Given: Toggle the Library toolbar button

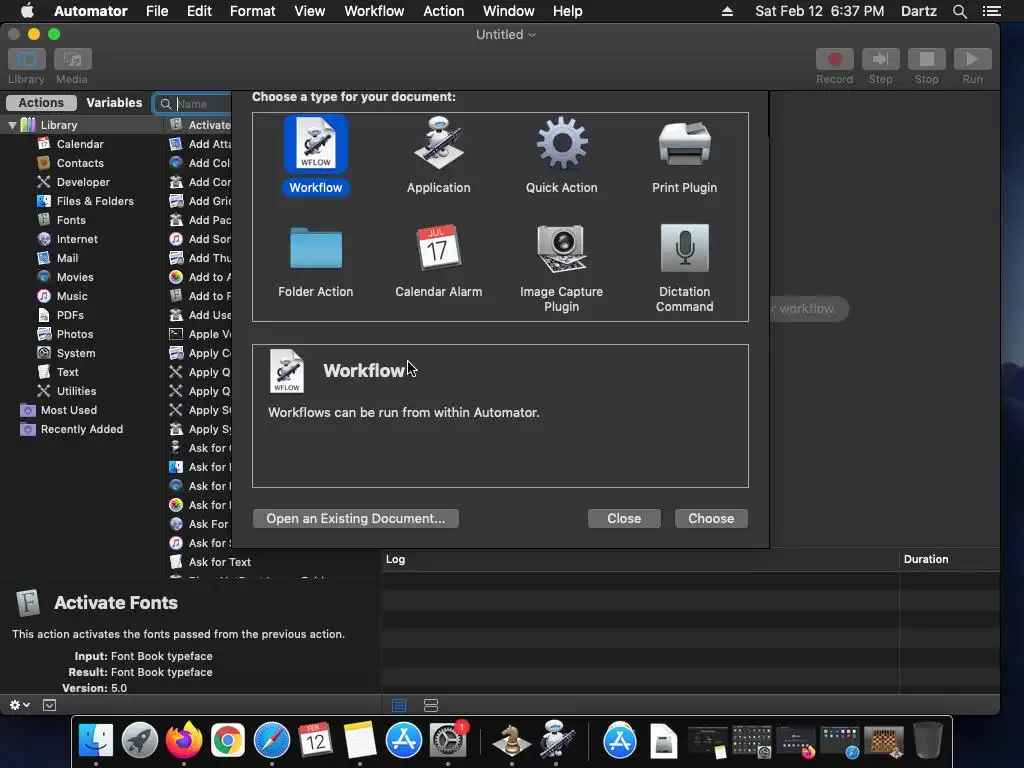Looking at the screenshot, I should tap(27, 59).
